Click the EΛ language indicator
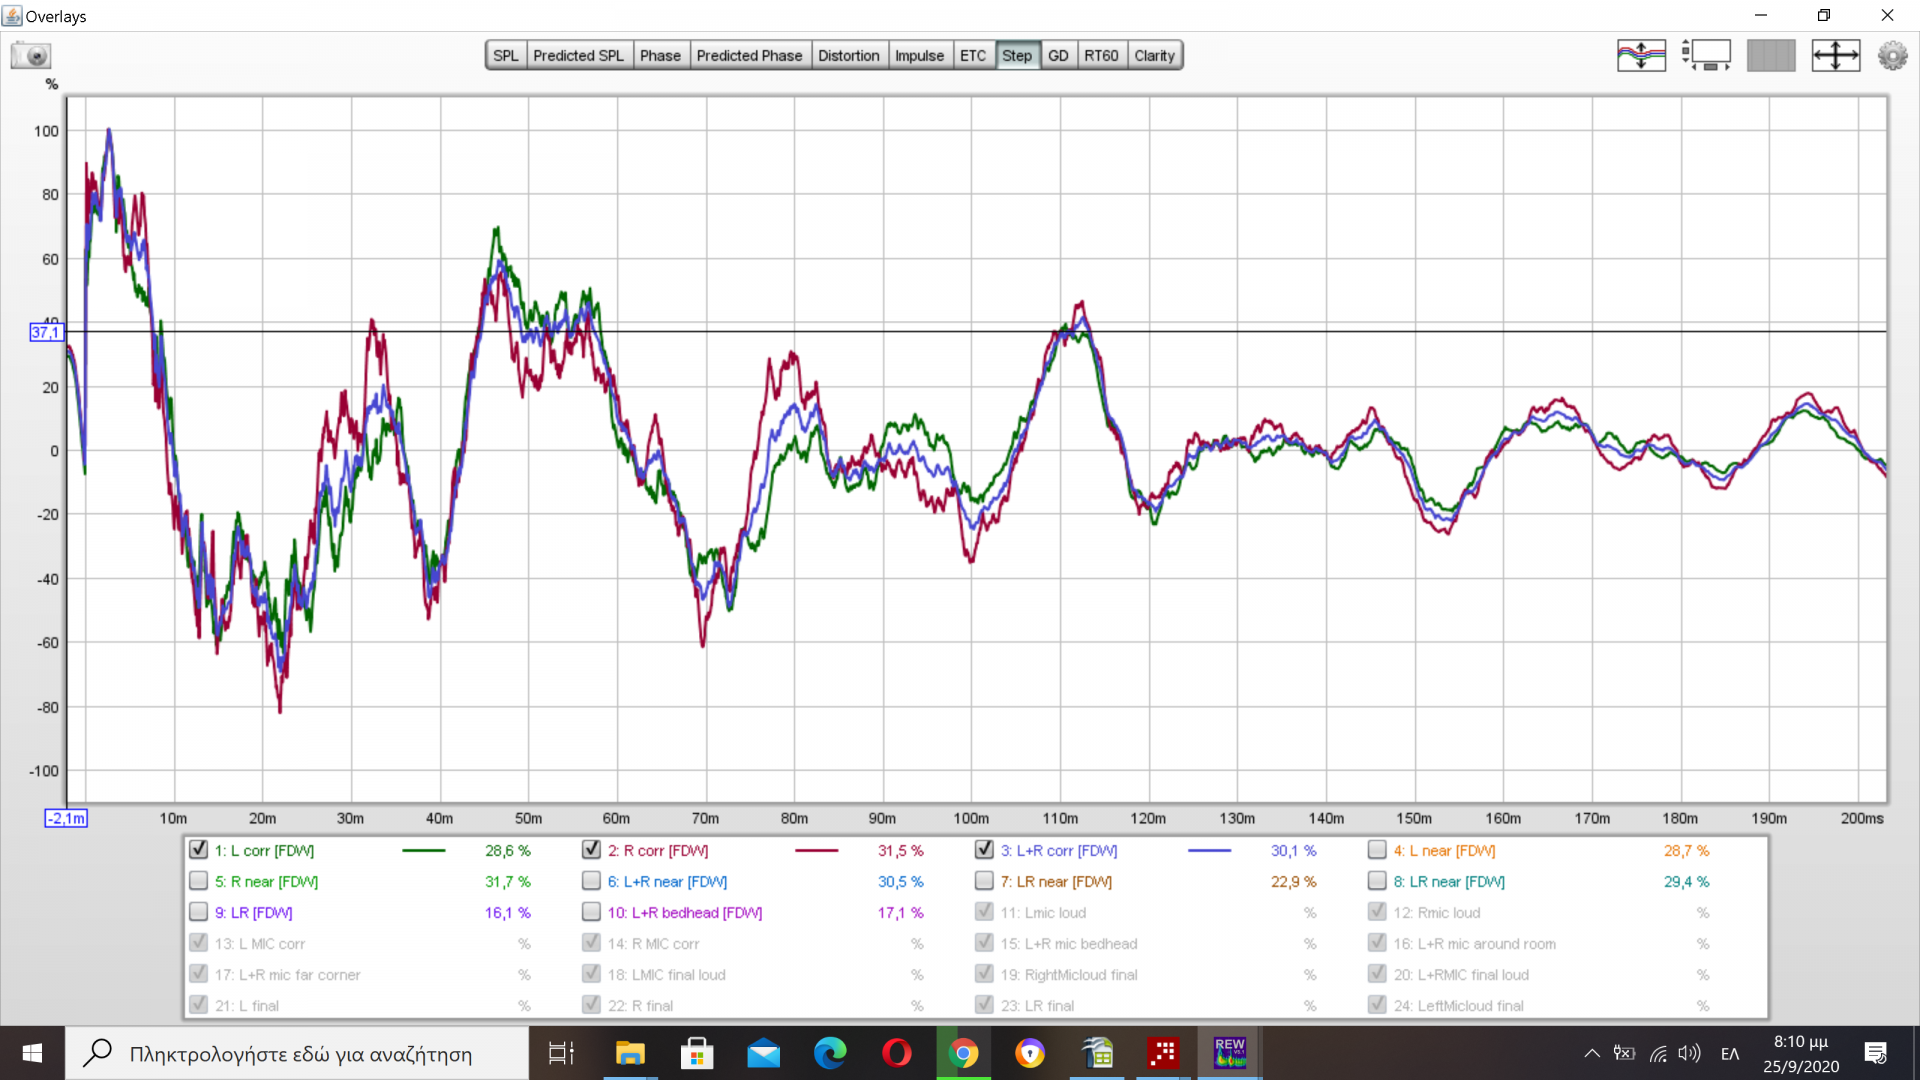The width and height of the screenshot is (1920, 1080). pos(1730,1053)
